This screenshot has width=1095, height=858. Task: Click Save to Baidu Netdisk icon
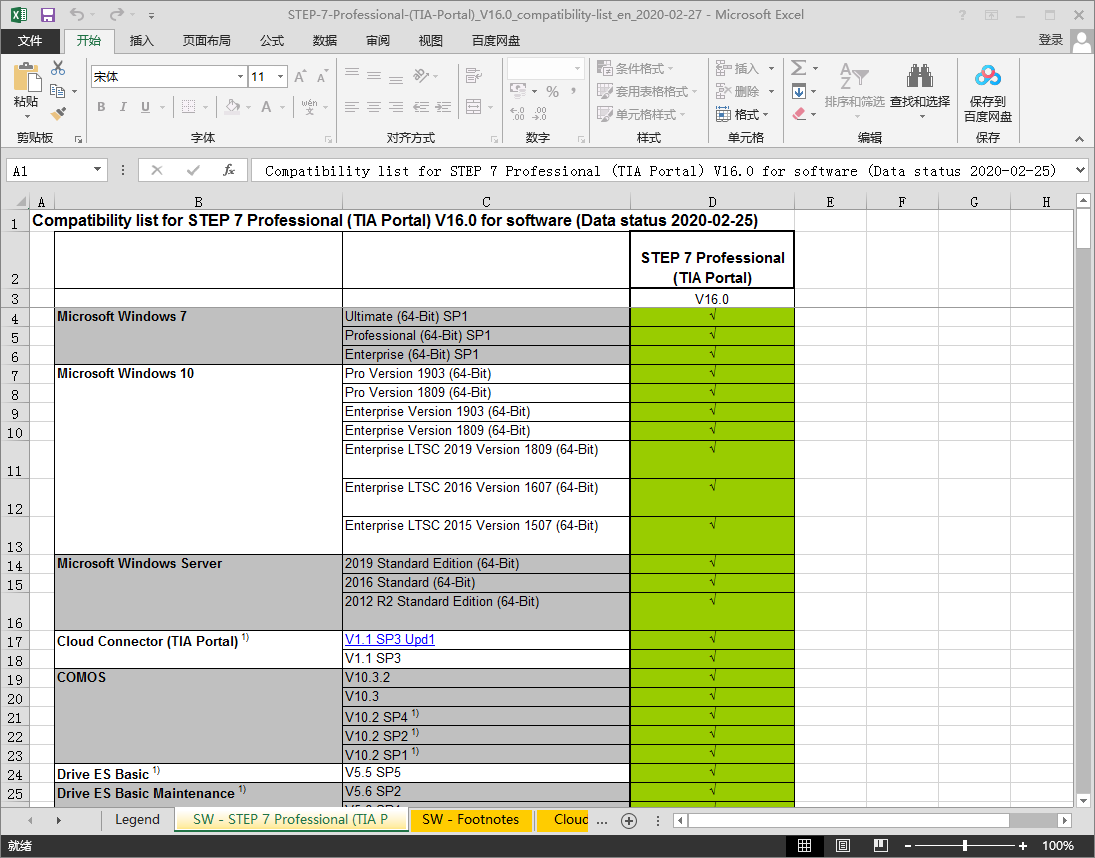[987, 77]
